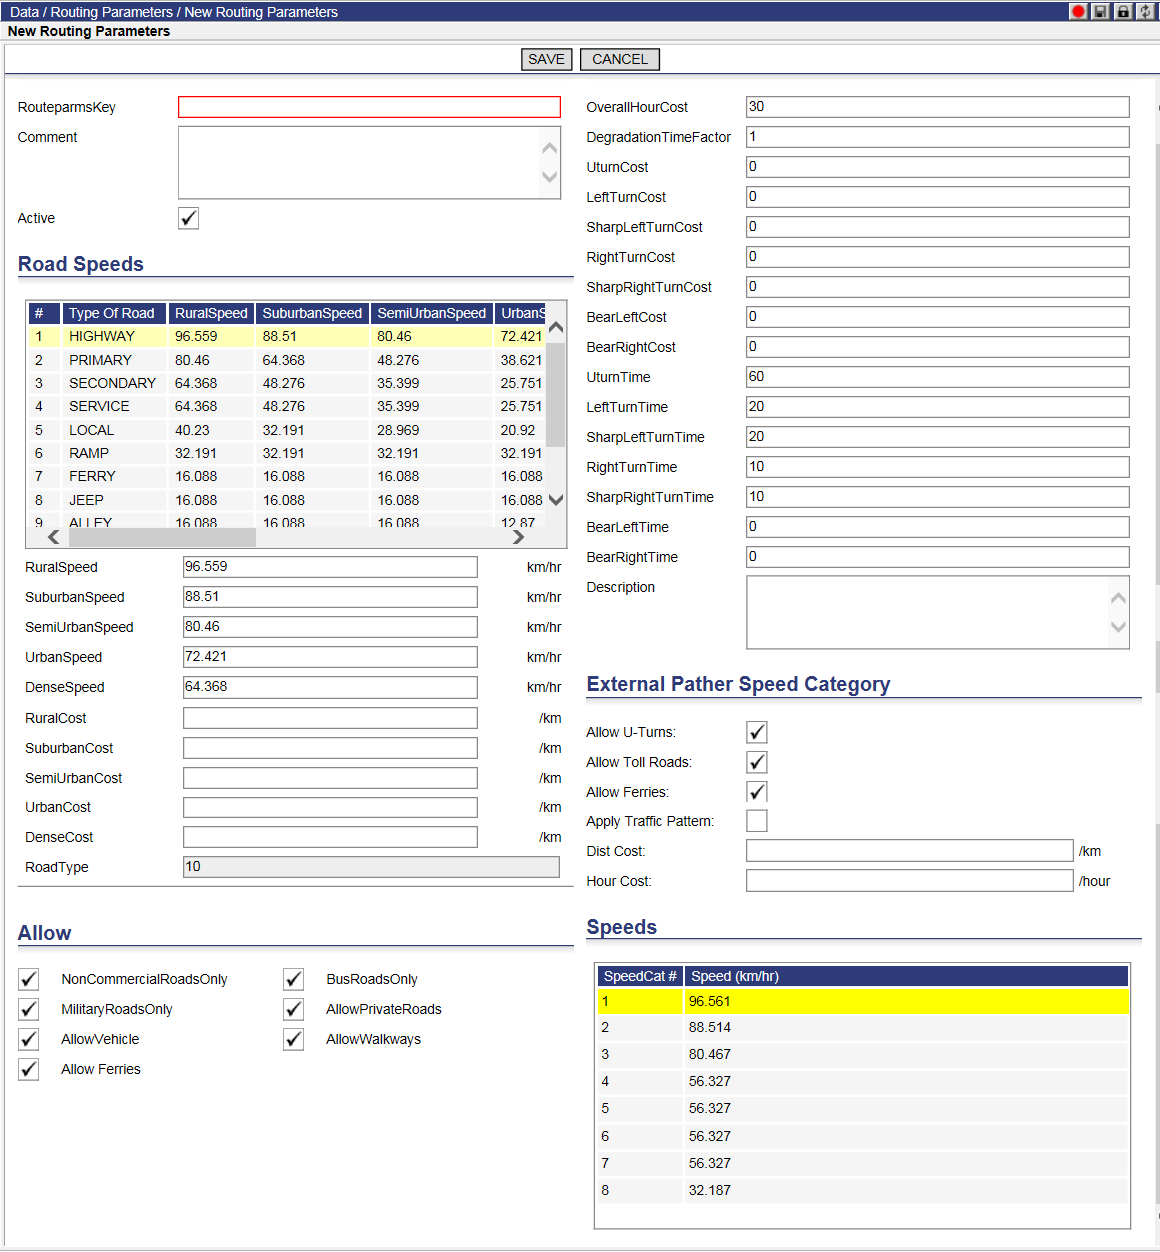Click the LeftTurnTime field

937,407
